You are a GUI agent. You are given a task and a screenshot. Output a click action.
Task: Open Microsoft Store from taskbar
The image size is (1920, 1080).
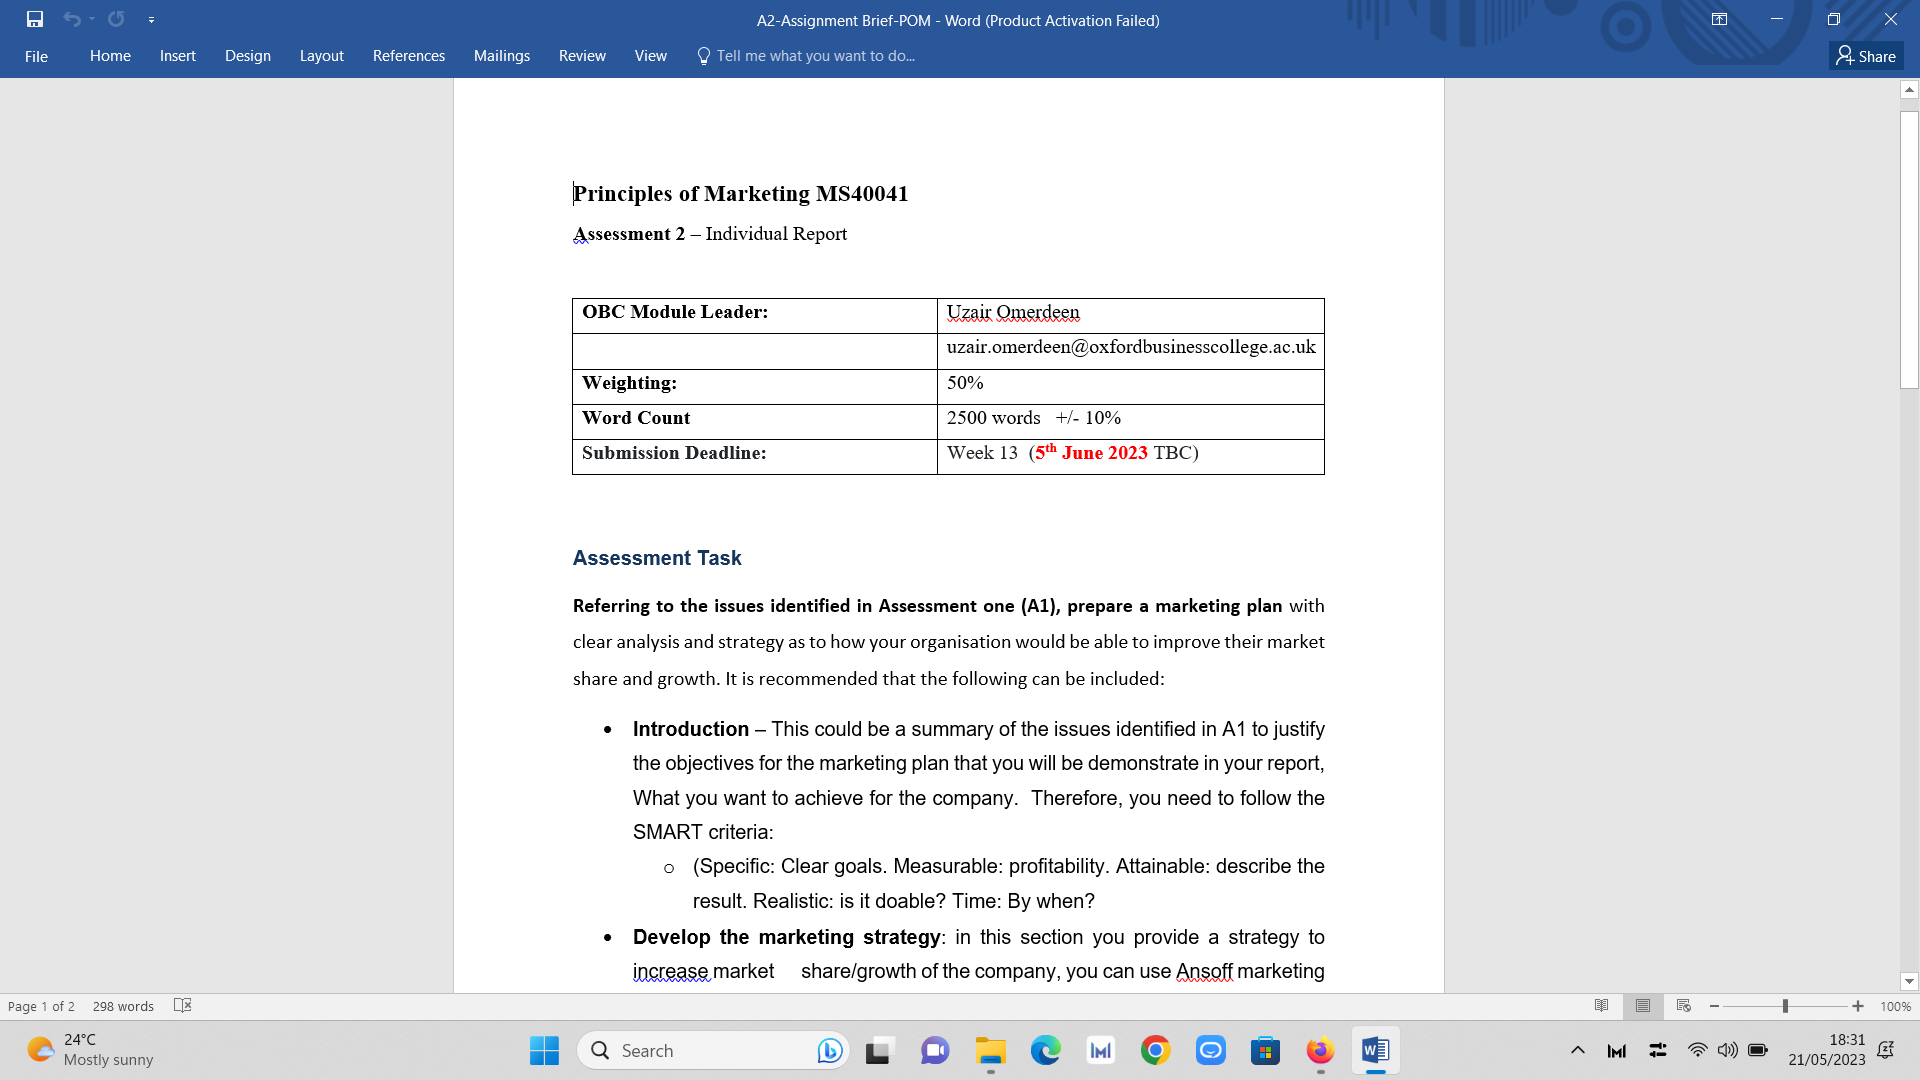(x=1265, y=1050)
